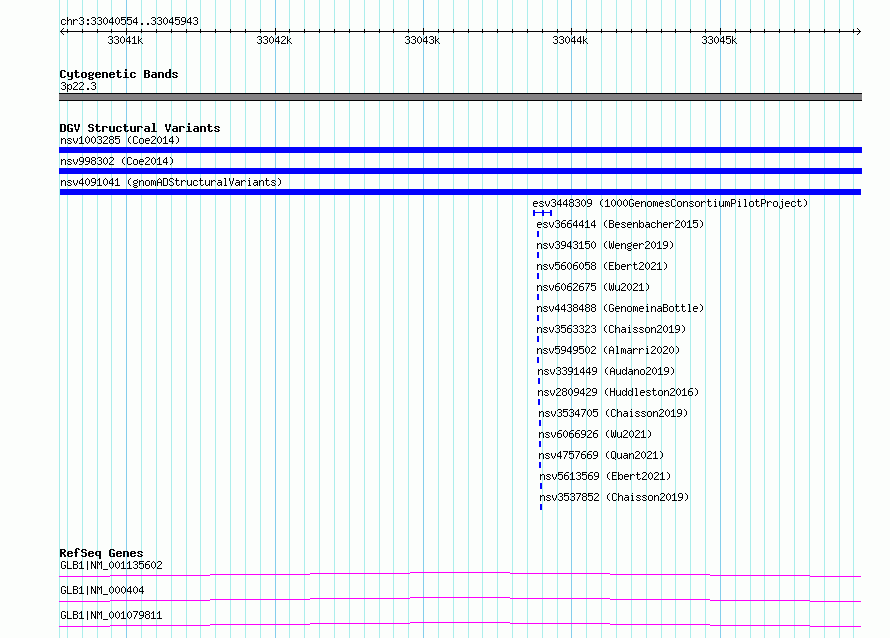890x638 pixels.
Task: Click the gray 3p22.3 cytogenetic band bar
Action: (x=460, y=97)
